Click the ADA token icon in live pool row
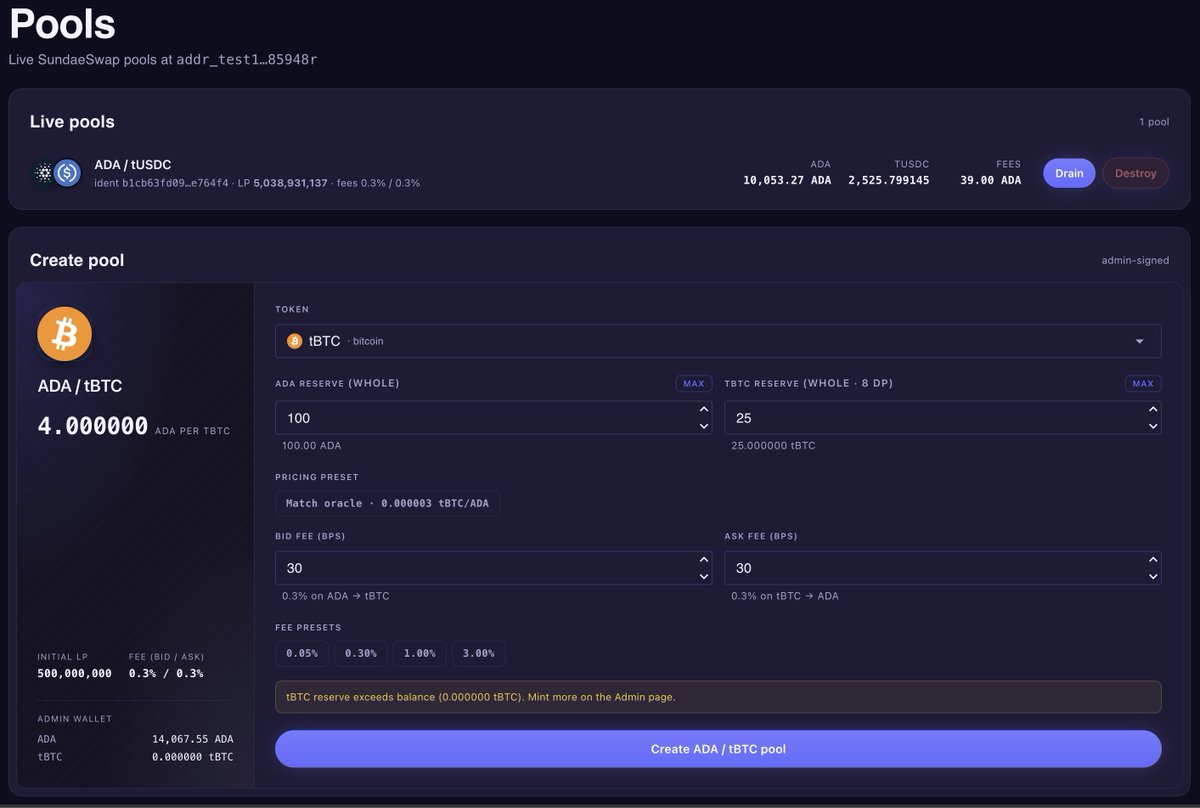 click(42, 173)
